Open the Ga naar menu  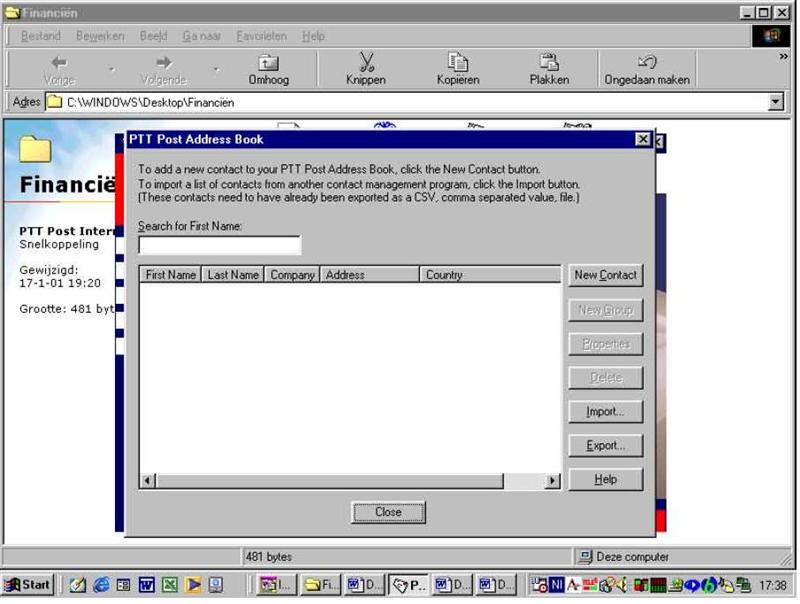pos(202,36)
